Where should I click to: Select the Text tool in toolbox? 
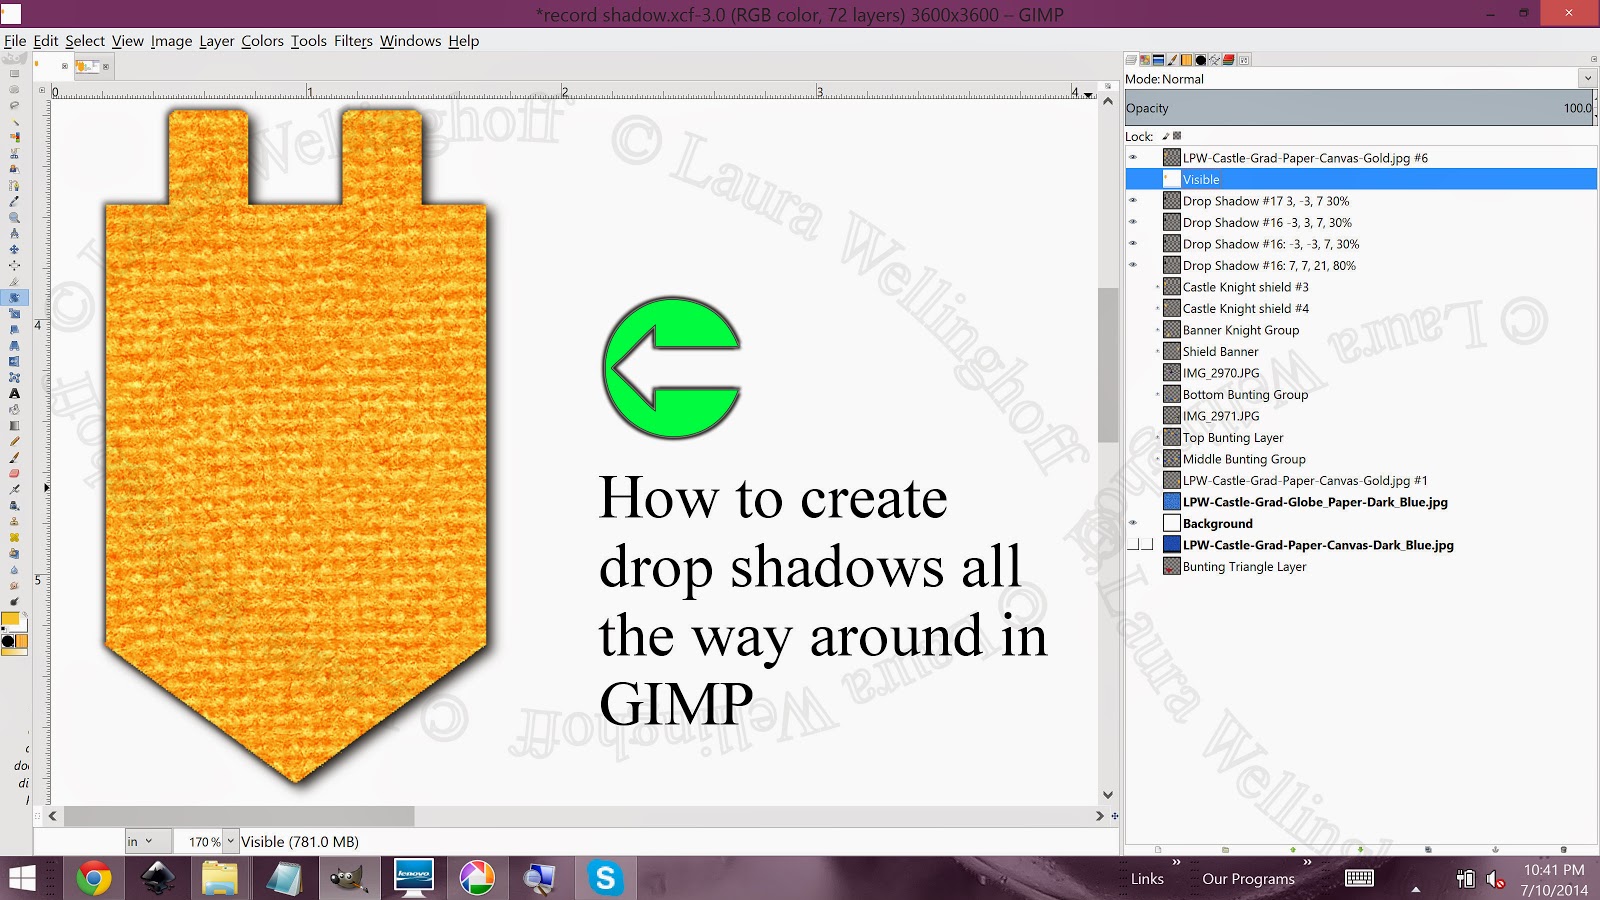[x=14, y=393]
